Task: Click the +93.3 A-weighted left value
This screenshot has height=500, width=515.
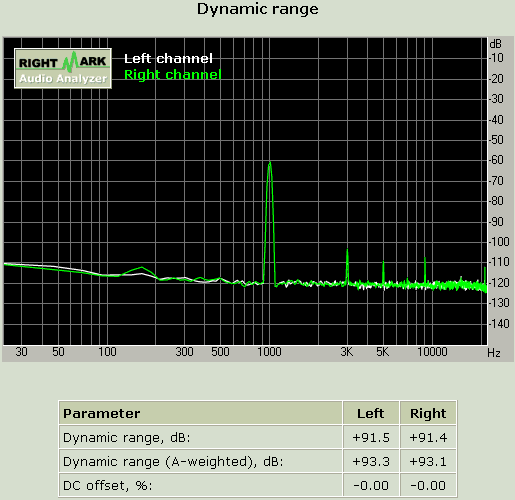Action: [371, 462]
